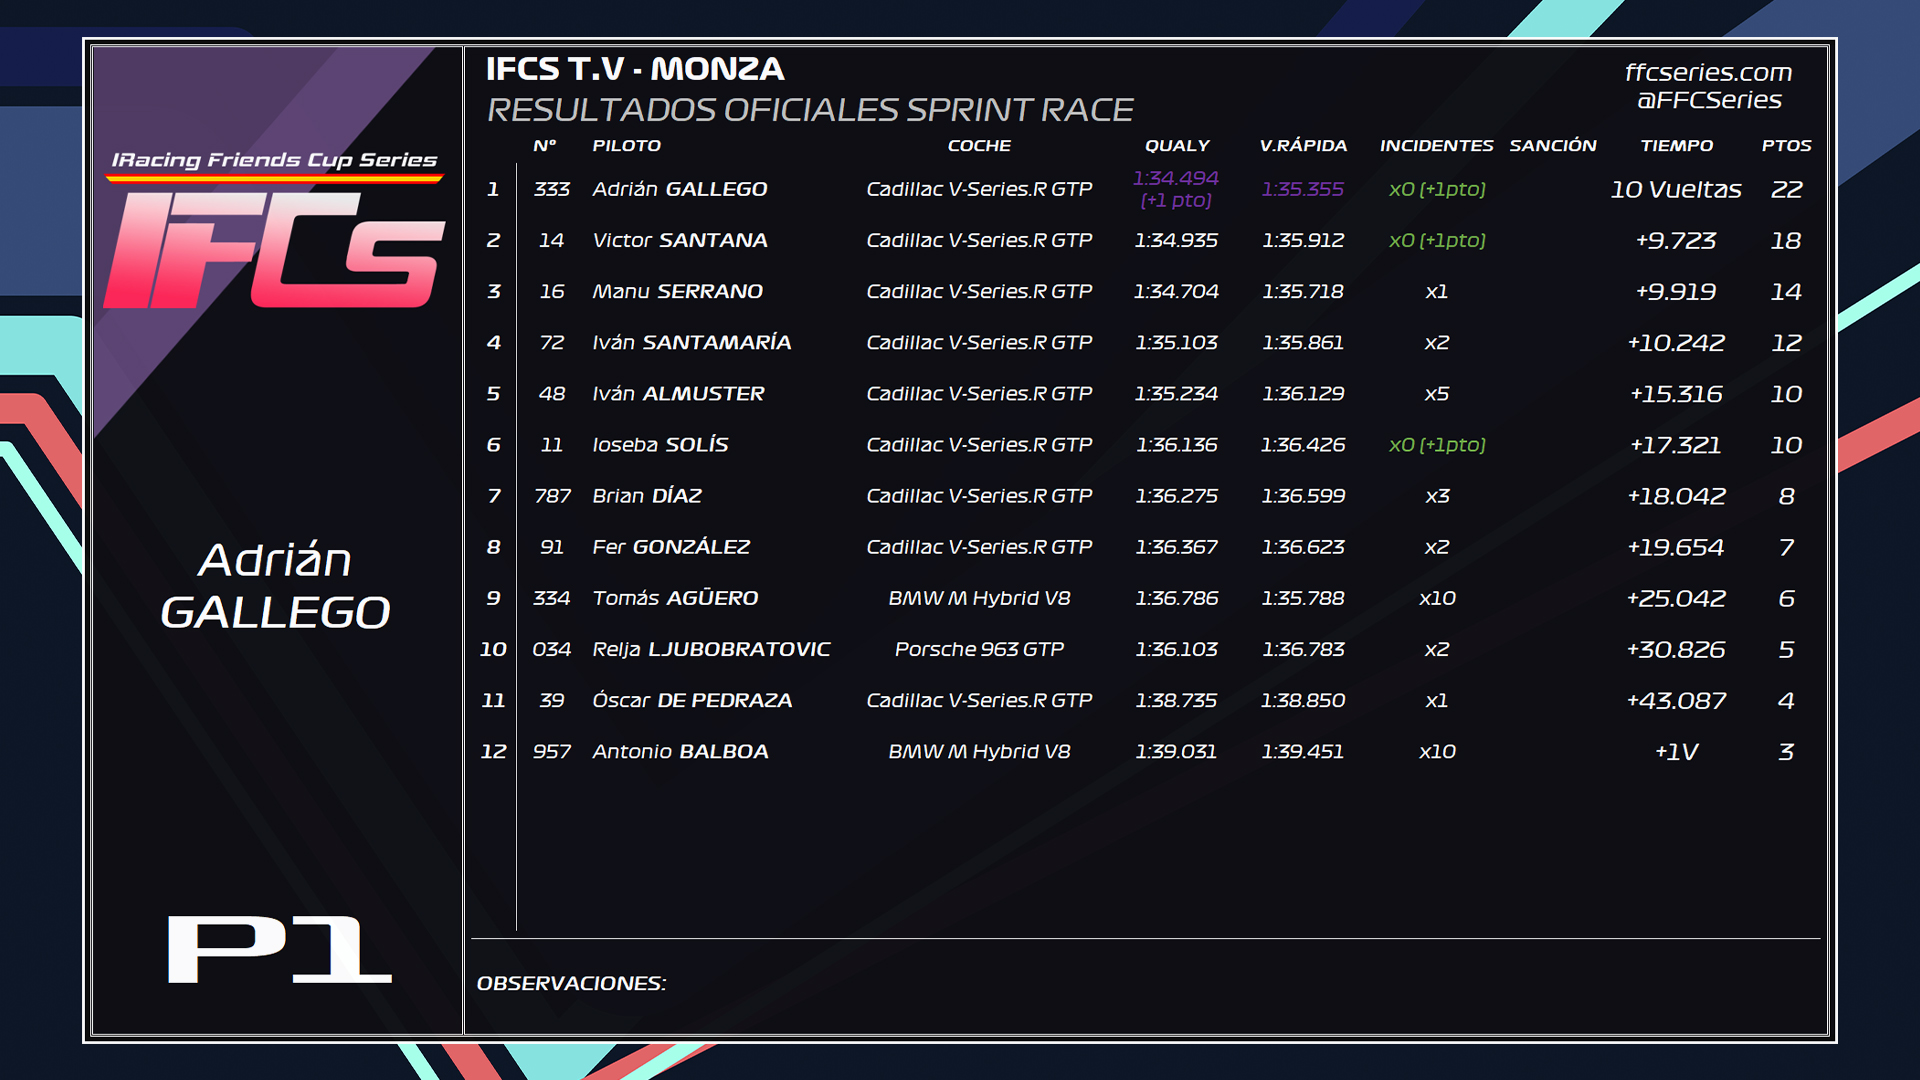The width and height of the screenshot is (1920, 1080).
Task: Select Tomás AGÜERO's BMW M Hybrid V8
Action: 979,598
